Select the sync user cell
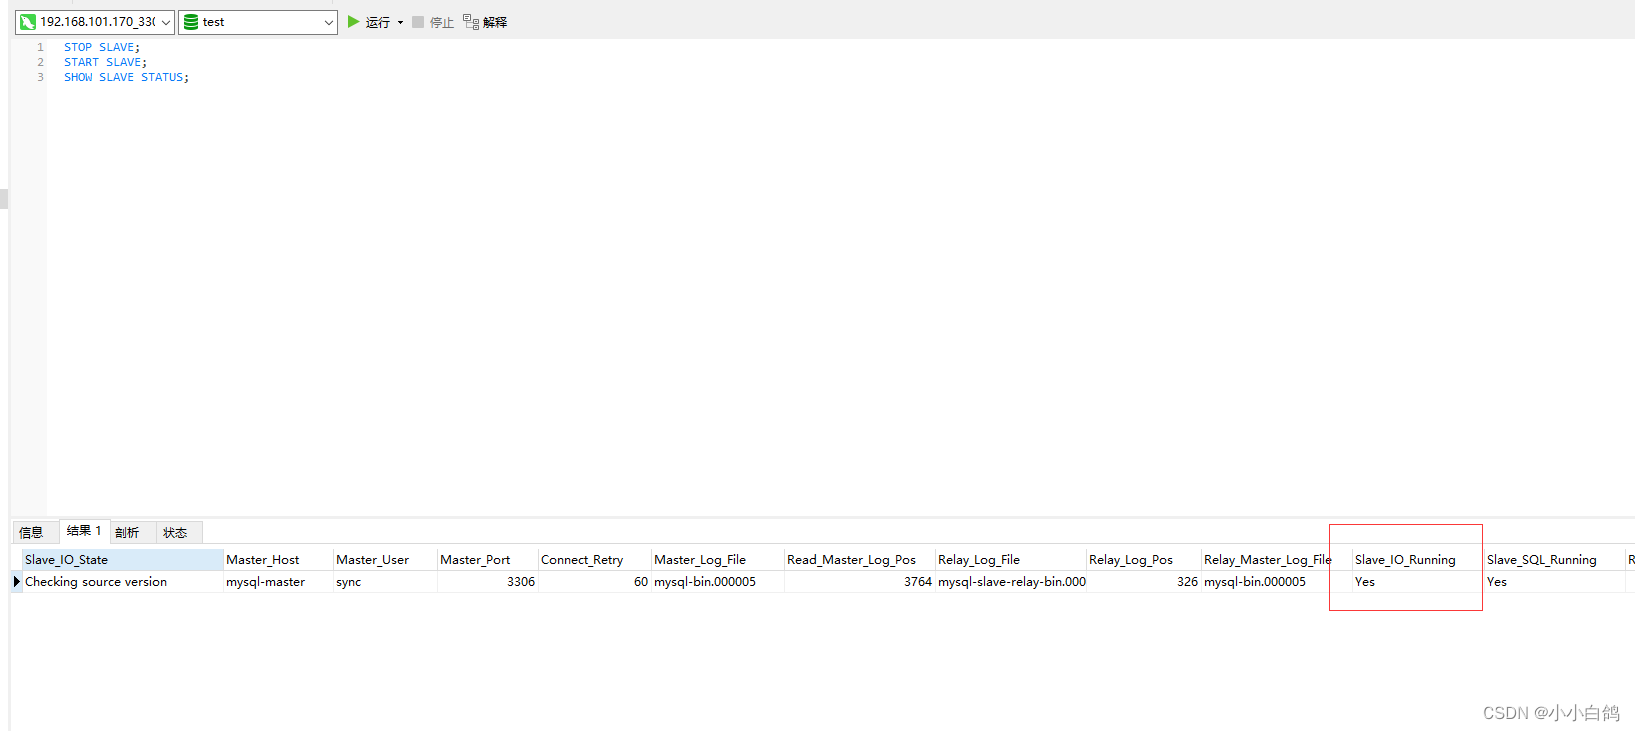1635x731 pixels. (385, 582)
